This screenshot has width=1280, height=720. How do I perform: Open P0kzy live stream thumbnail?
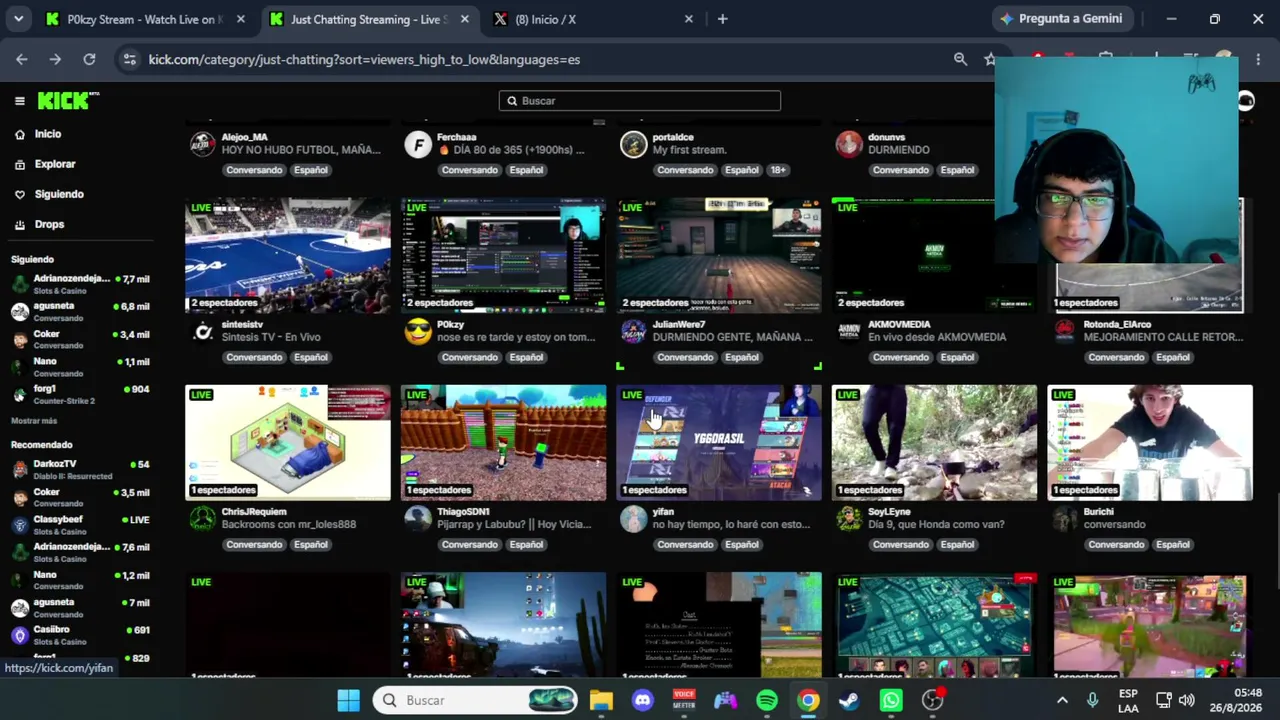point(503,255)
